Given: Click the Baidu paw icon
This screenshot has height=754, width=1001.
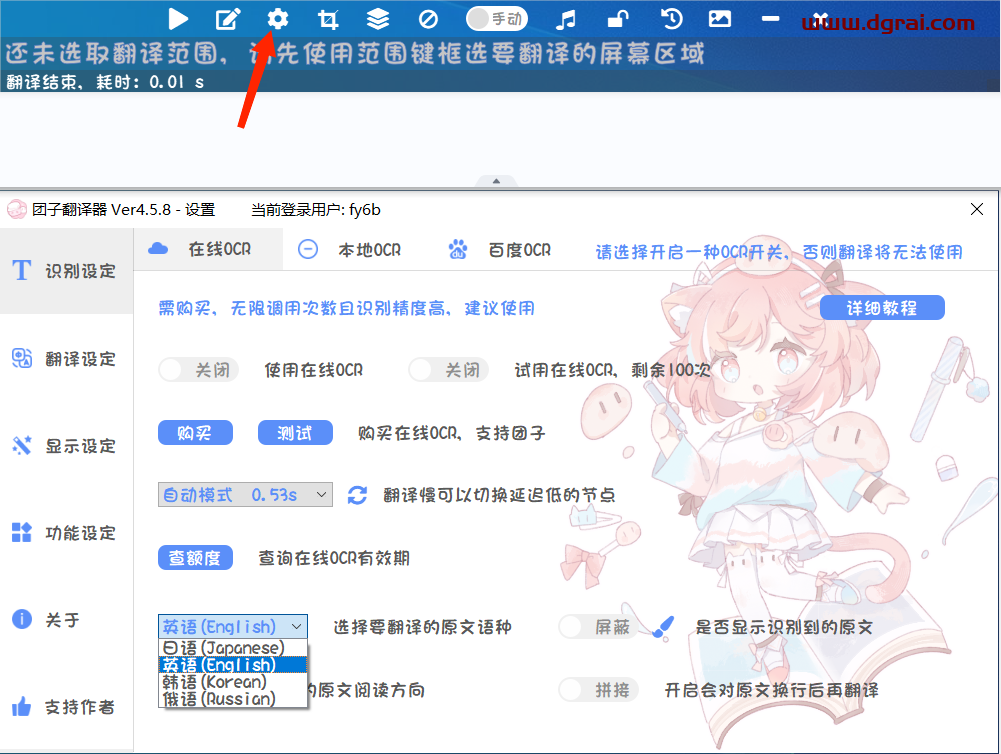Looking at the screenshot, I should (x=458, y=249).
